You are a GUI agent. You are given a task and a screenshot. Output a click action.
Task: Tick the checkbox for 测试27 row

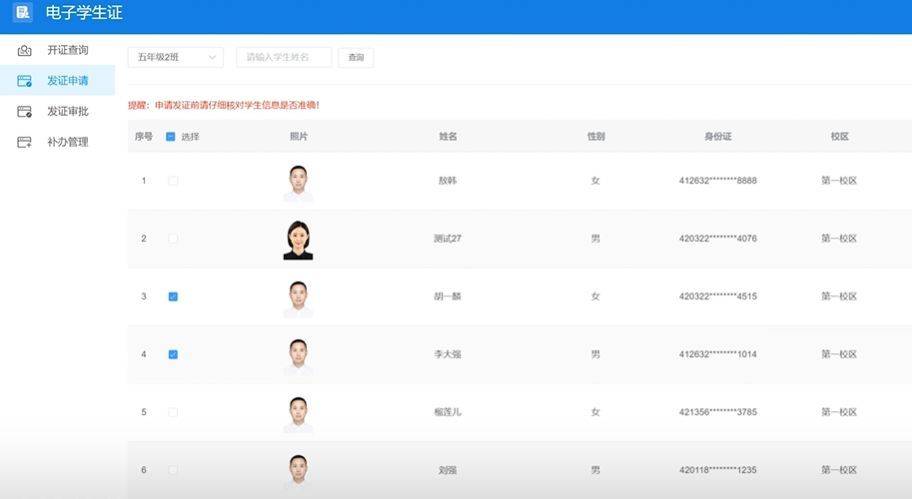click(x=173, y=239)
